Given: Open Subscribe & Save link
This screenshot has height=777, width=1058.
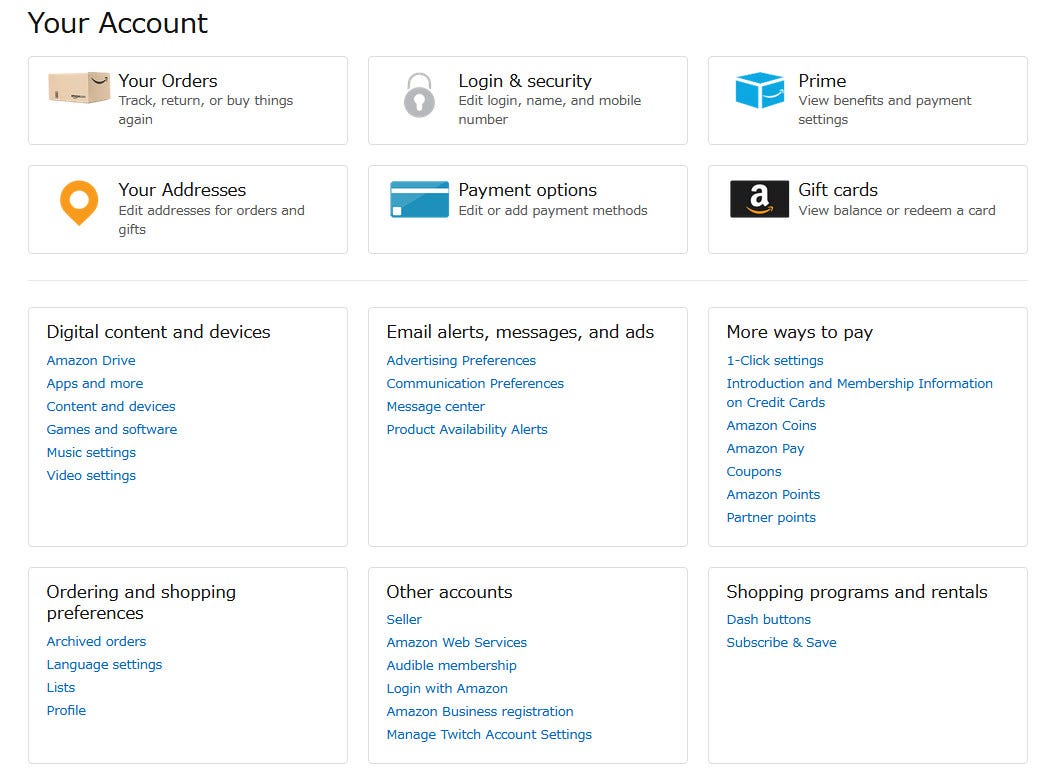Looking at the screenshot, I should [x=781, y=642].
